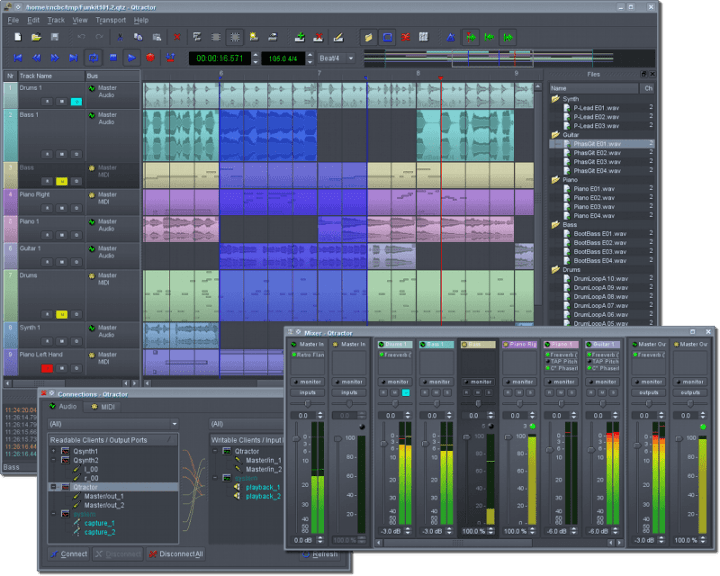This screenshot has width=720, height=576.
Task: Click the Rewind to start transport icon
Action: (x=18, y=58)
